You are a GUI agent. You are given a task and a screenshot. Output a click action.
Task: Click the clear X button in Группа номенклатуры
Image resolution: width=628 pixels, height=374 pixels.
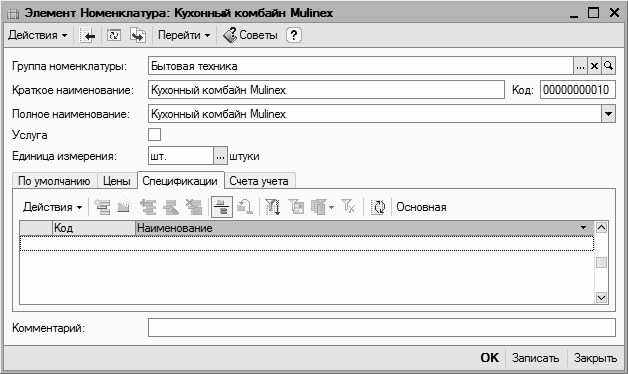pyautogui.click(x=594, y=66)
